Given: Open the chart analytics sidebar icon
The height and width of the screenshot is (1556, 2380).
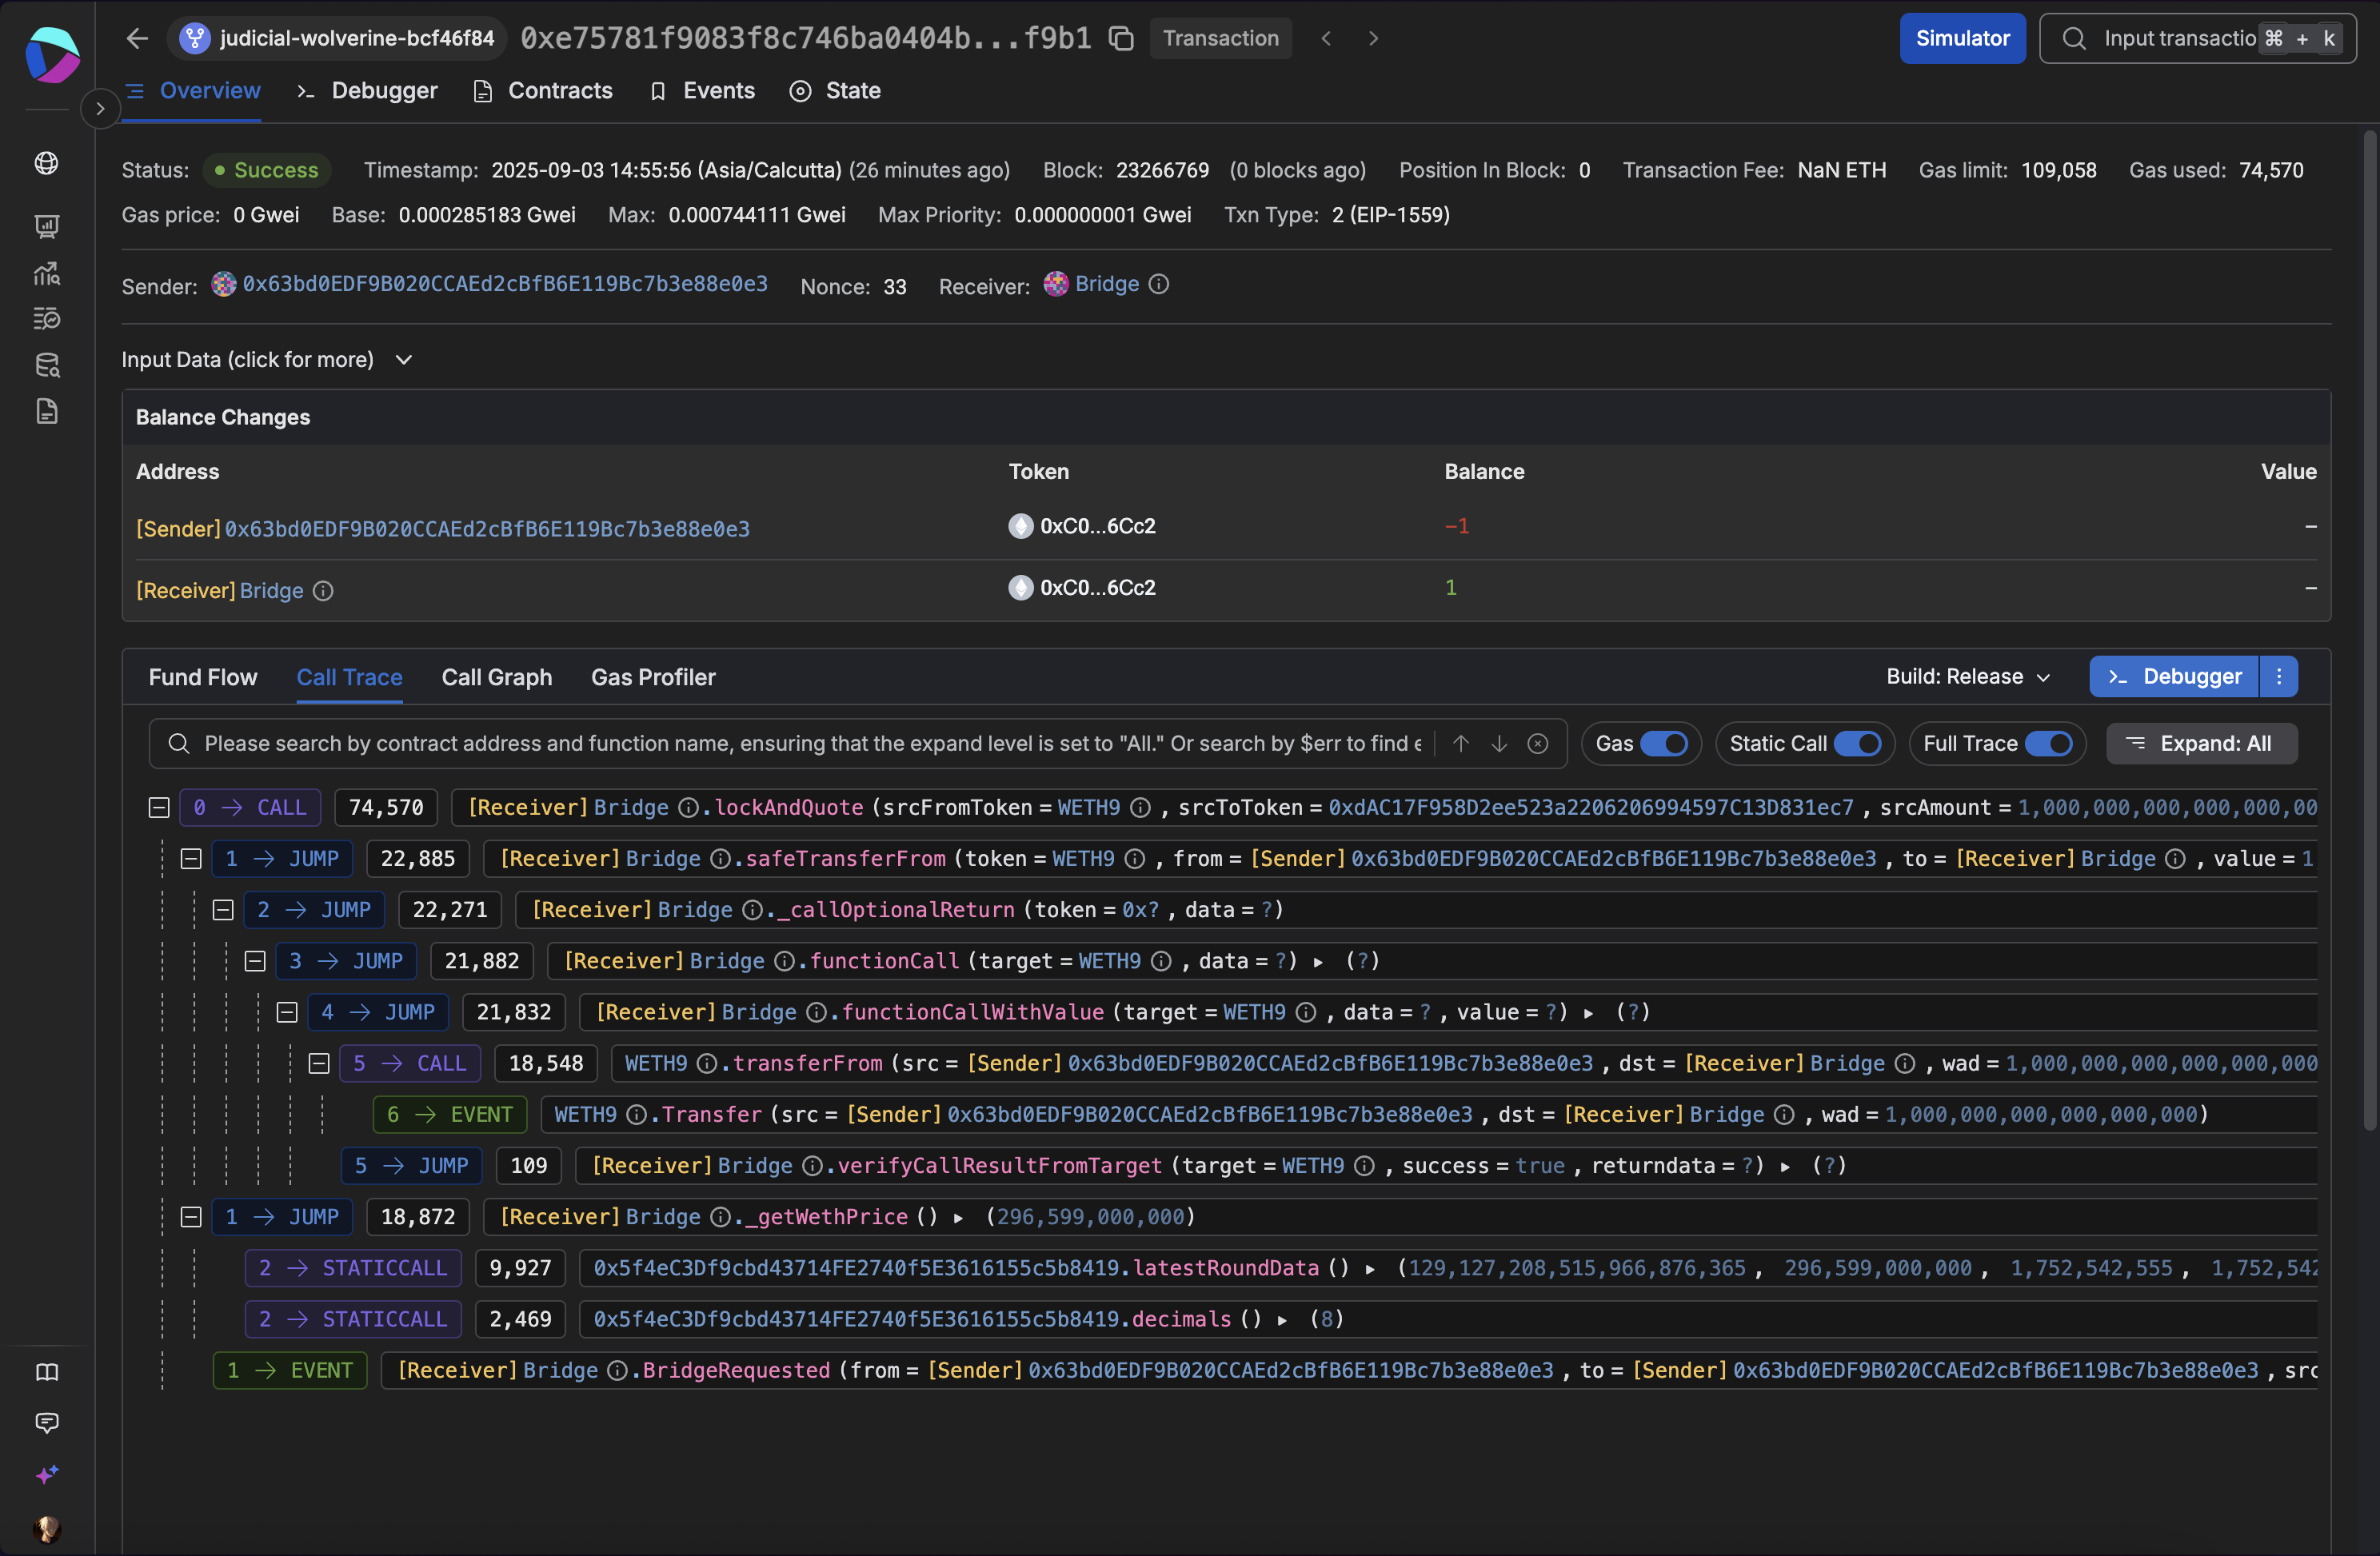Looking at the screenshot, I should coord(47,273).
